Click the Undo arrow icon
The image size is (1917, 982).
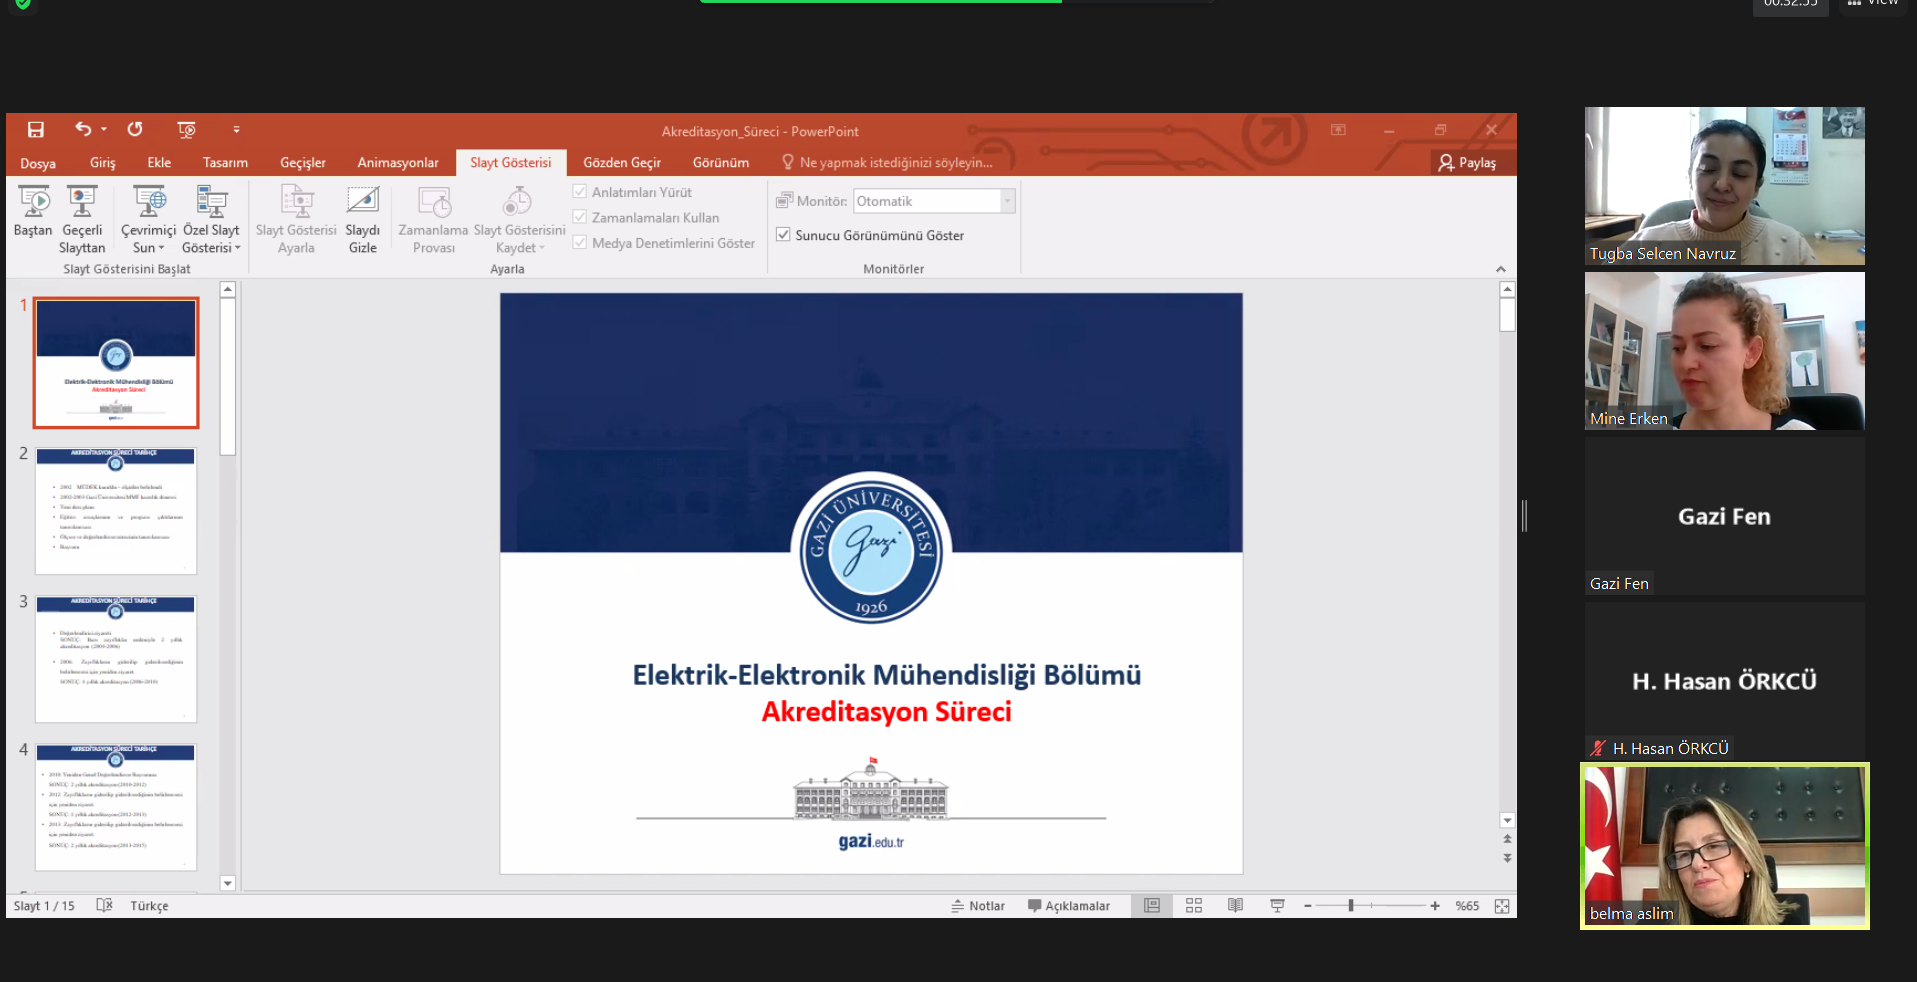point(83,129)
